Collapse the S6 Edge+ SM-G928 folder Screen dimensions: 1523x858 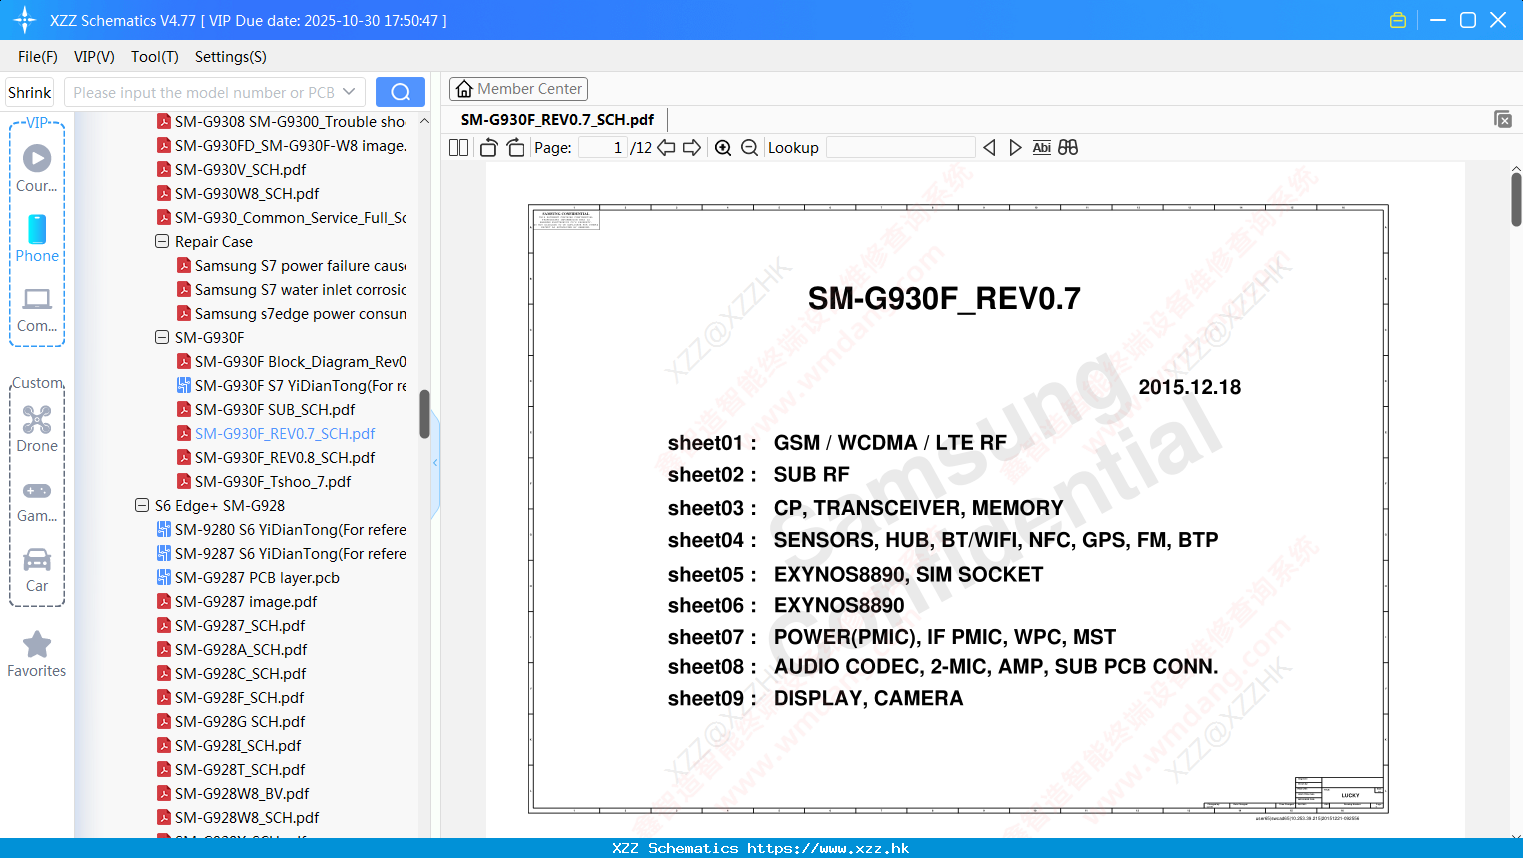tap(142, 505)
